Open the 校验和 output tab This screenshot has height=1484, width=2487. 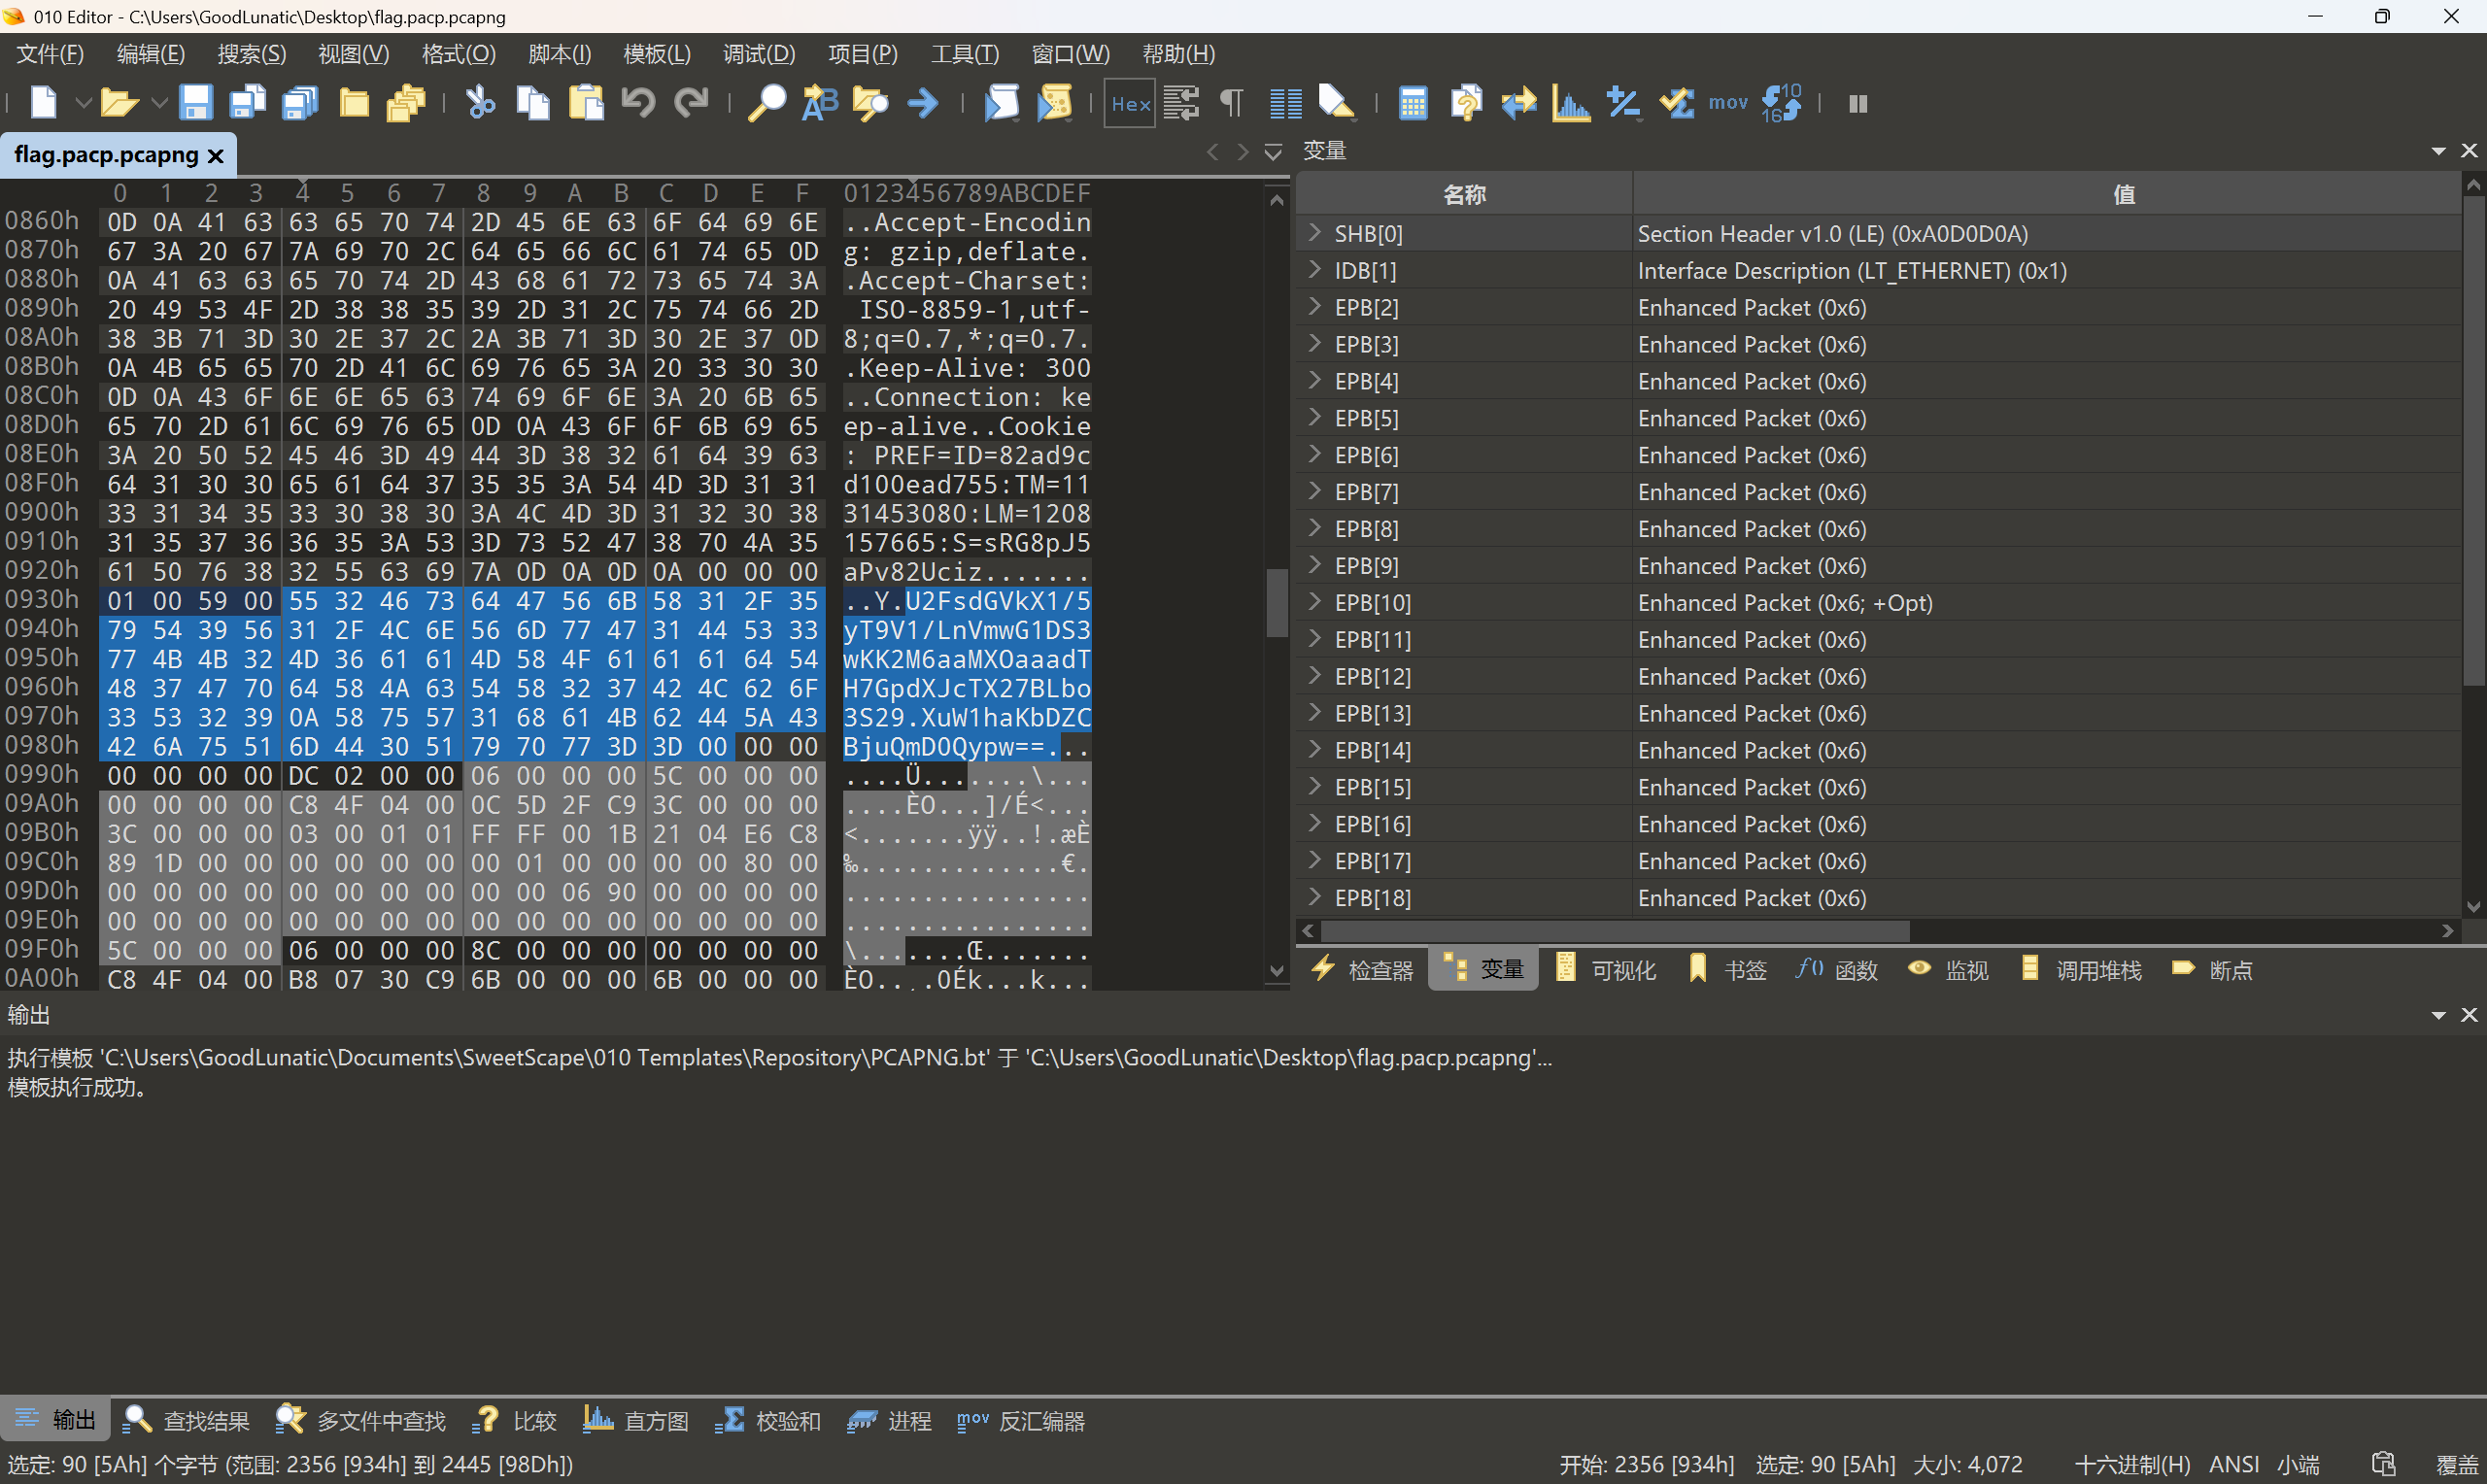[x=768, y=1420]
